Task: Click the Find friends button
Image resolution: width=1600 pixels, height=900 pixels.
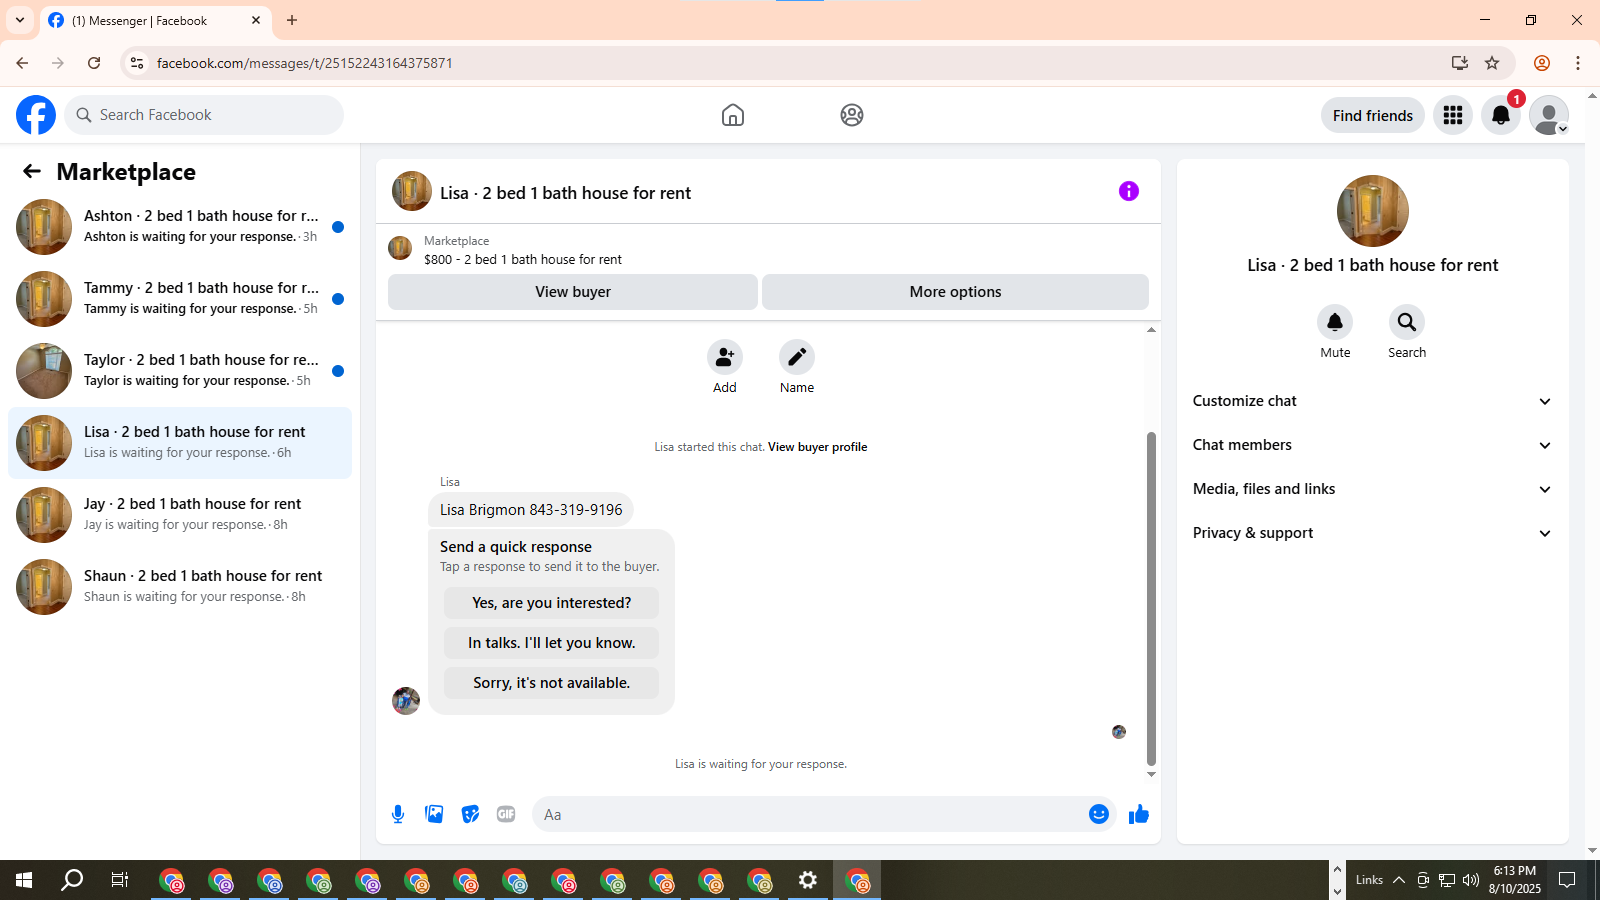Action: point(1372,115)
